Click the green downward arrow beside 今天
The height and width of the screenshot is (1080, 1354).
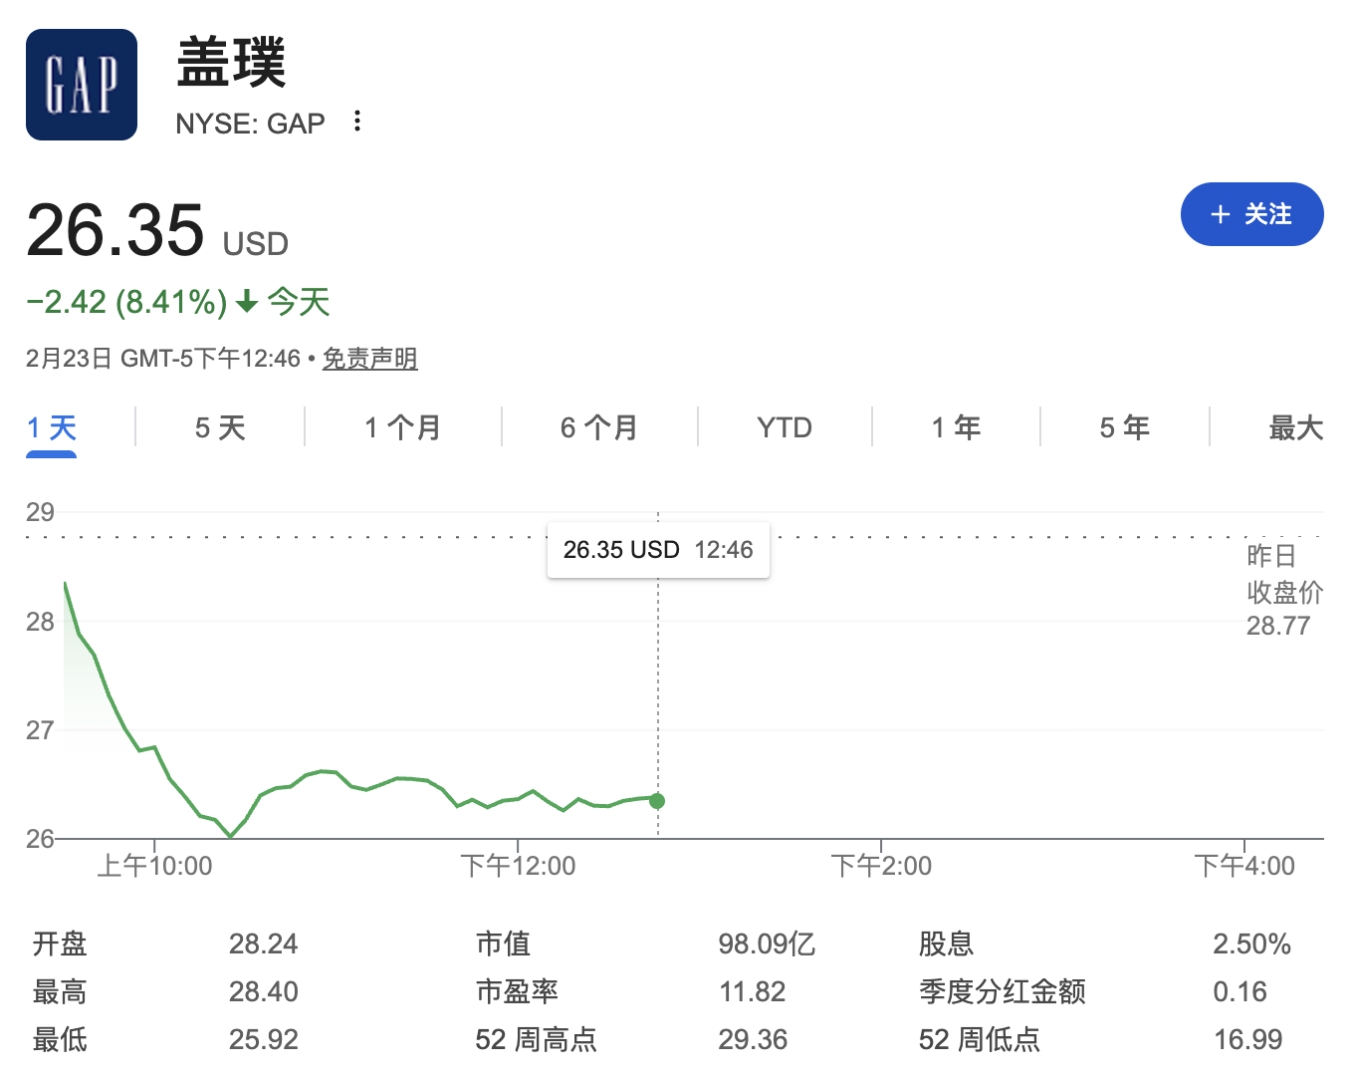[245, 302]
